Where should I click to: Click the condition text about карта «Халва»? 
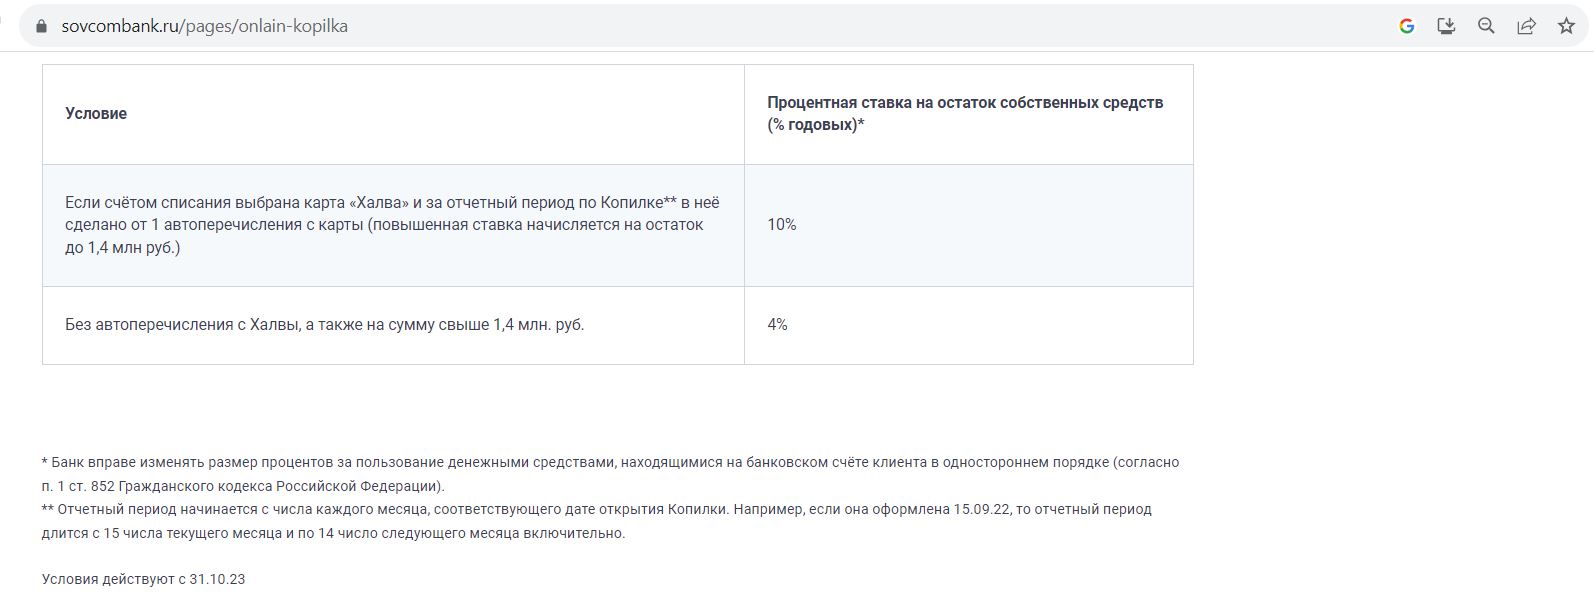point(392,225)
